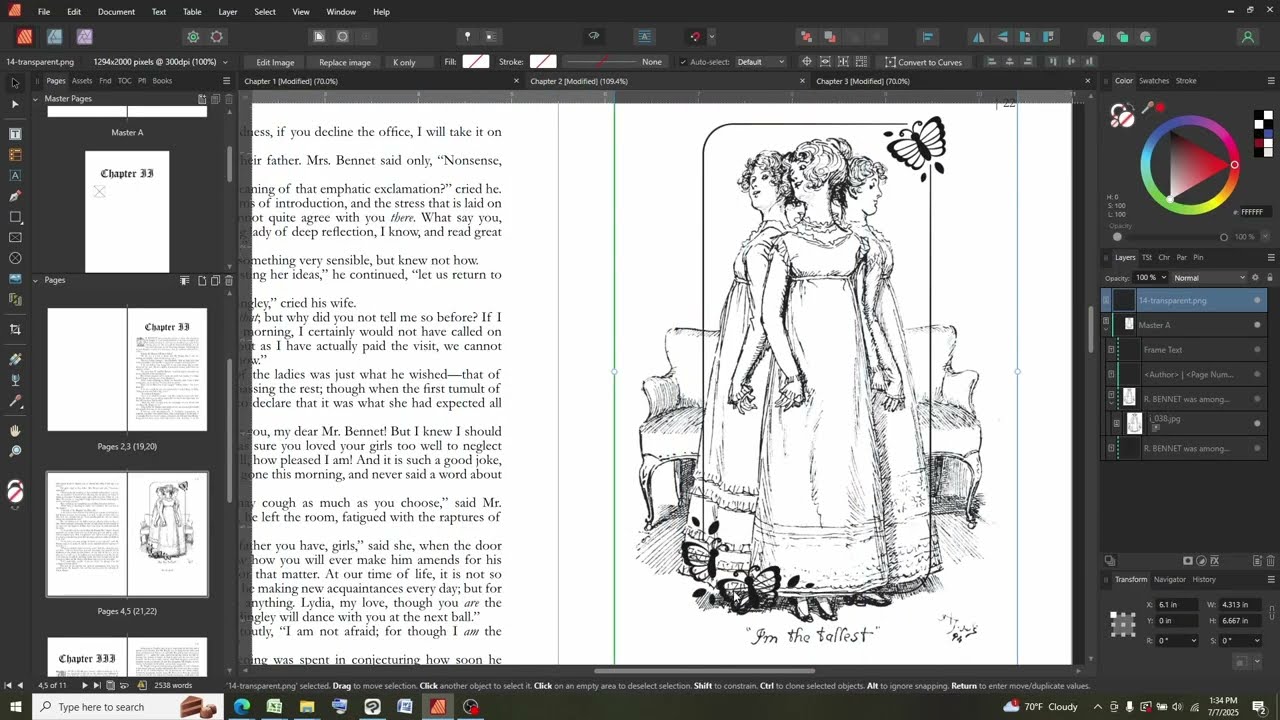Select the Fill tool
Viewport: 1280px width, 720px height.
click(x=15, y=359)
